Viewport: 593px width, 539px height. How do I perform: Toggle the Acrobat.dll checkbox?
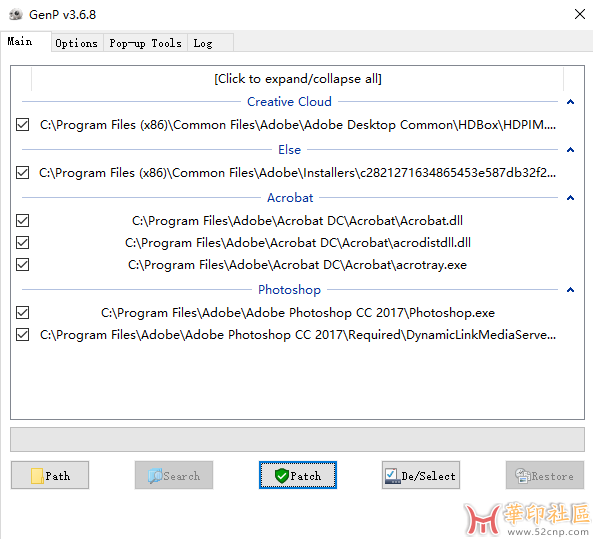click(x=23, y=221)
